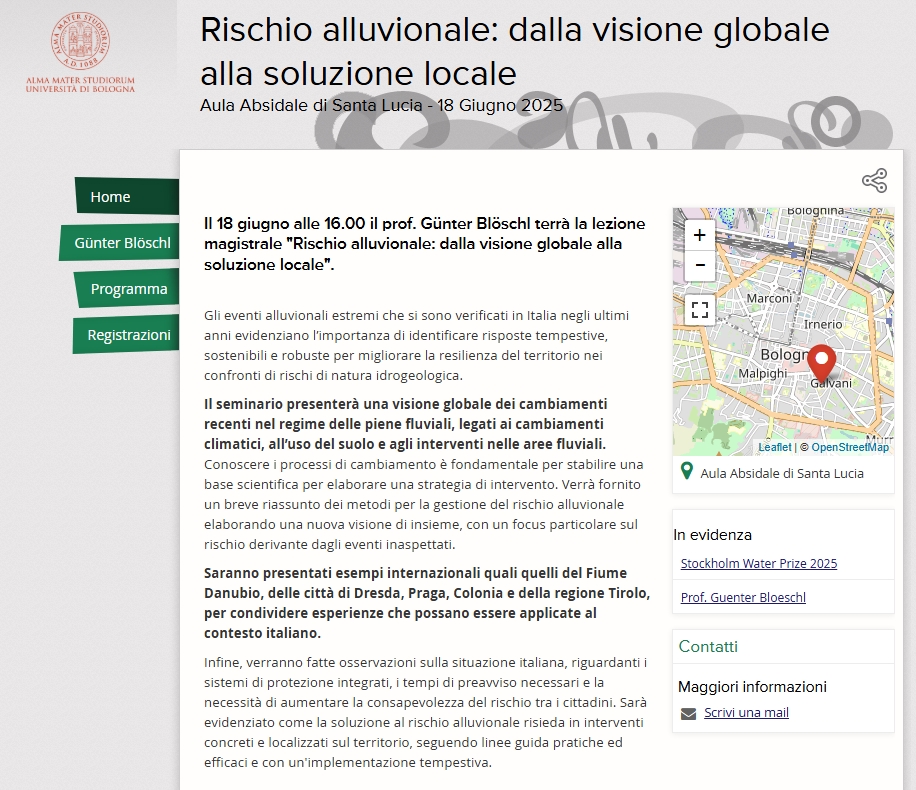This screenshot has width=916, height=790.
Task: Click Alma Mater Studiorum university name text
Action: [x=80, y=84]
